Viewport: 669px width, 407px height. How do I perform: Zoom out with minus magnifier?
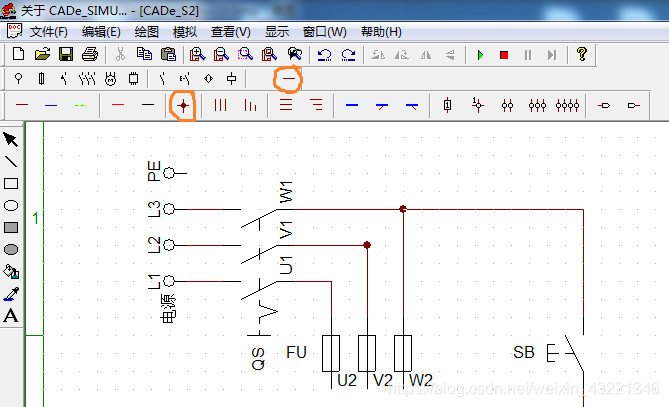(x=221, y=54)
